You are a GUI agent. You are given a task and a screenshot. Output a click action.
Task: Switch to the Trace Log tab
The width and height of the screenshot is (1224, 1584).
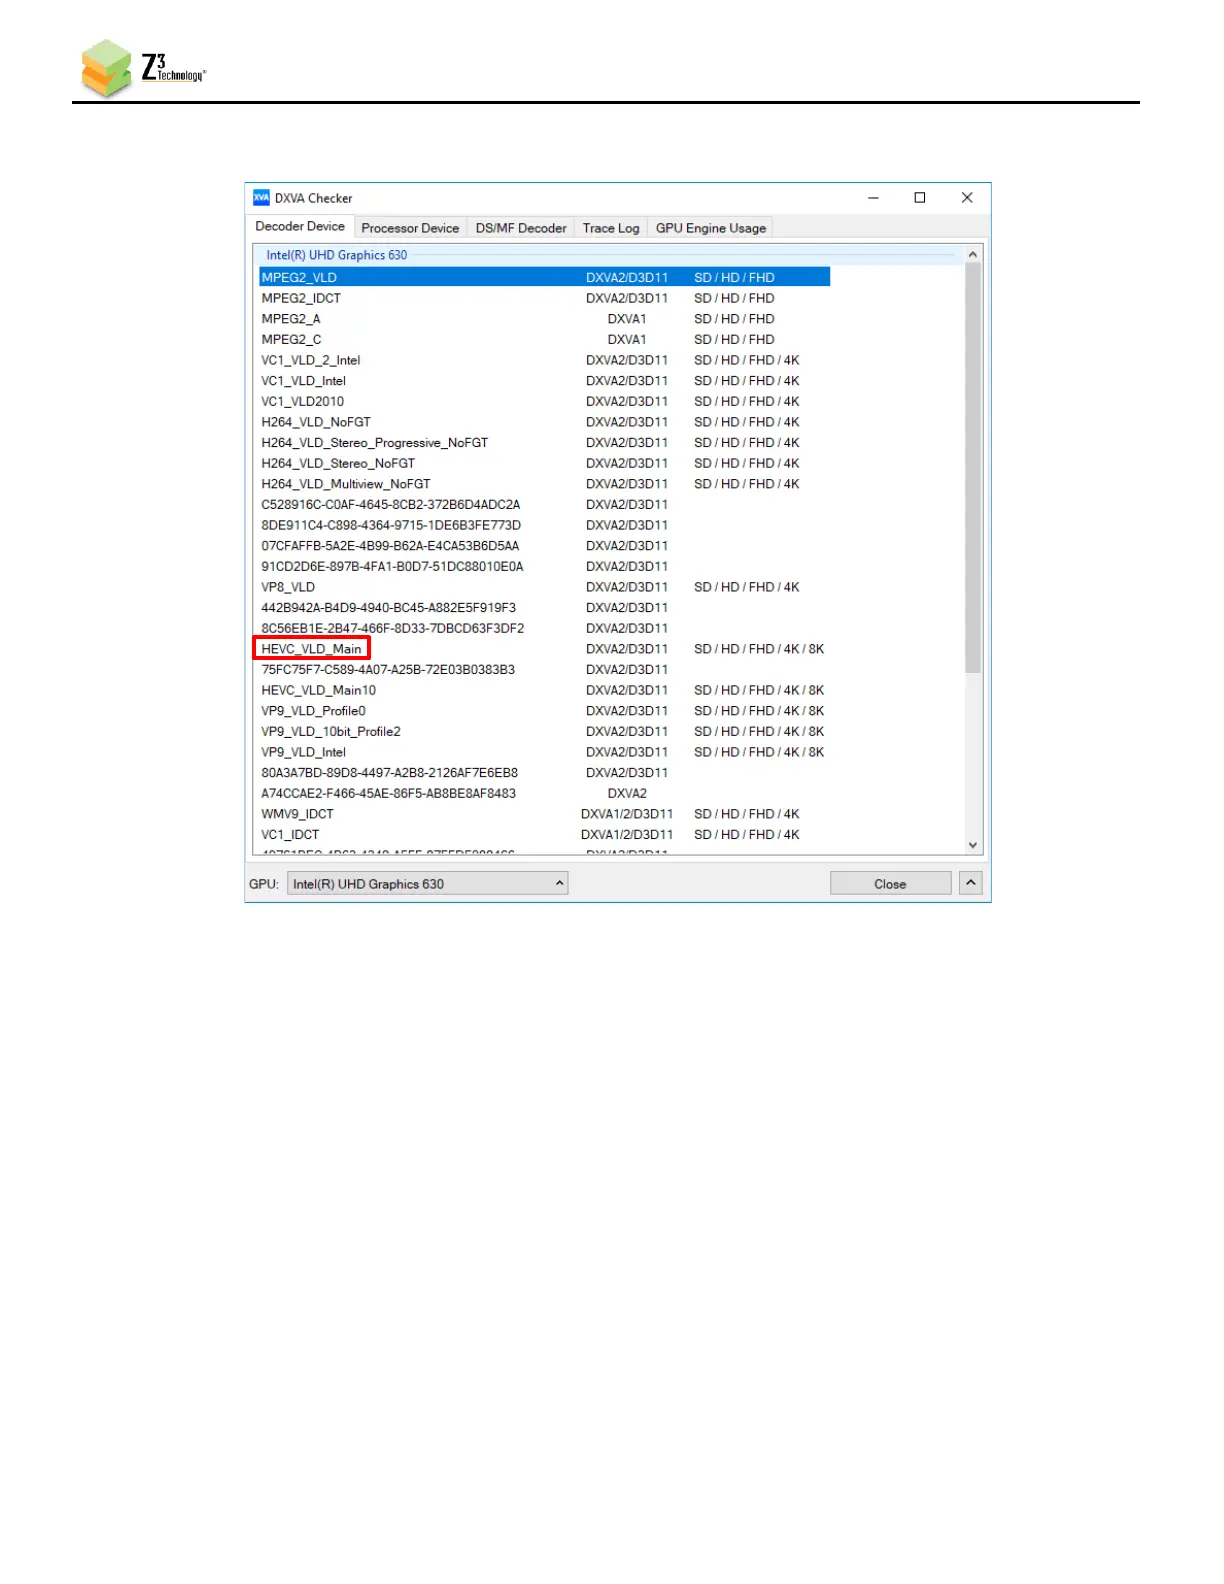[x=611, y=228]
